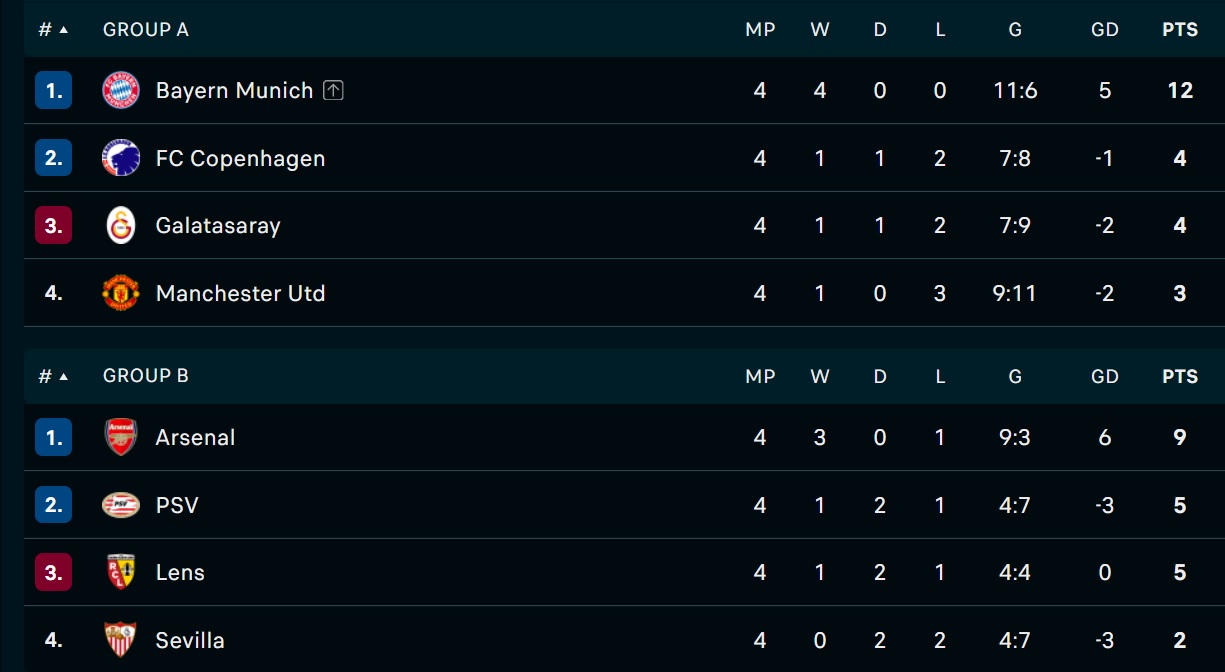Open the Sevilla team link
Image resolution: width=1225 pixels, height=672 pixels.
190,640
